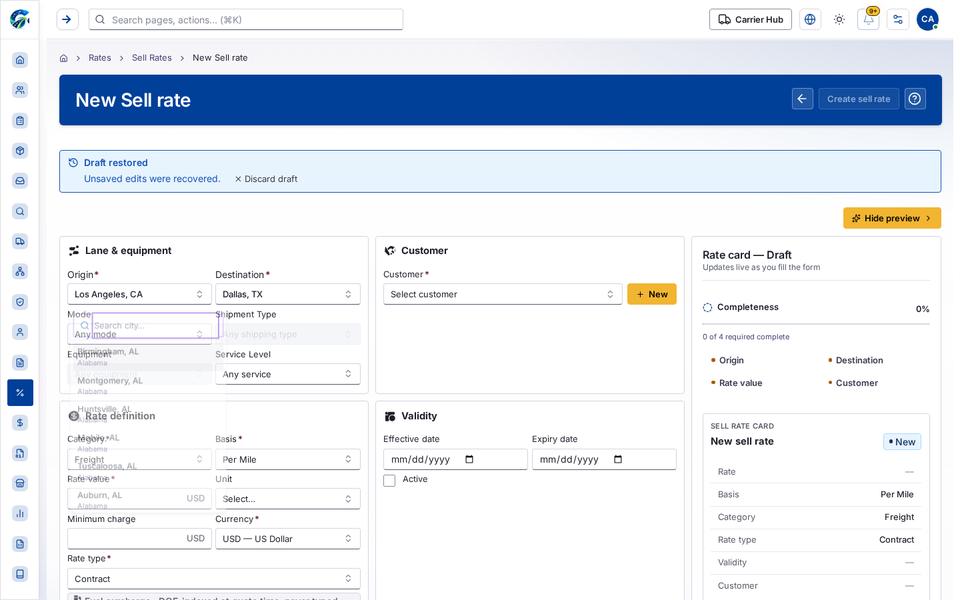Open the sliders settings icon
The image size is (960, 600).
898,20
